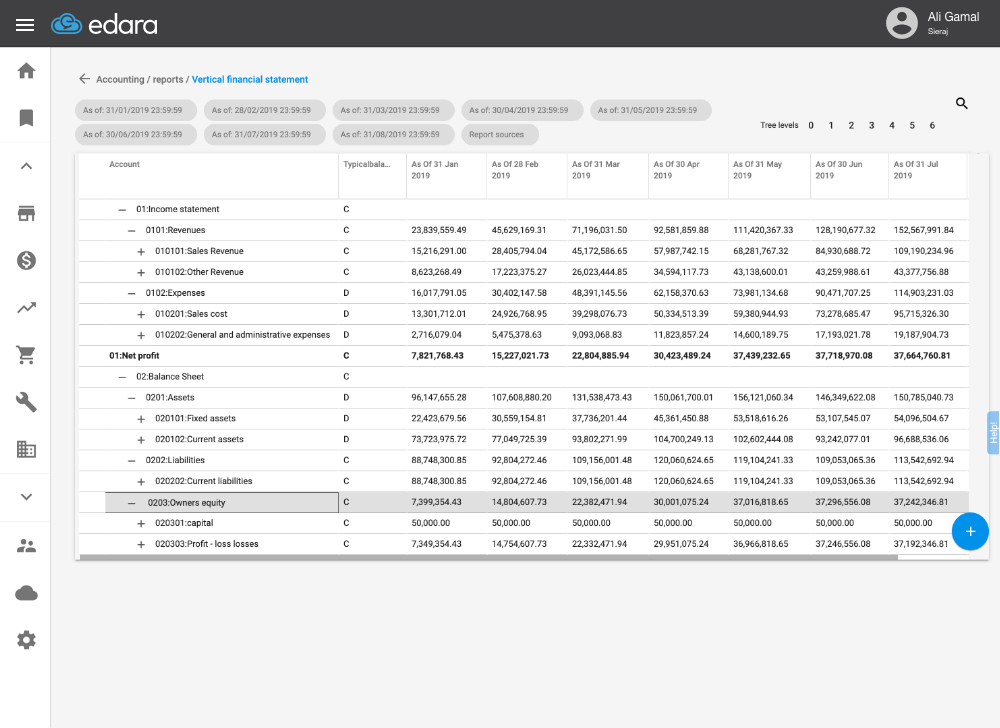Select tree level 0
This screenshot has height=728, width=1000.
[811, 125]
